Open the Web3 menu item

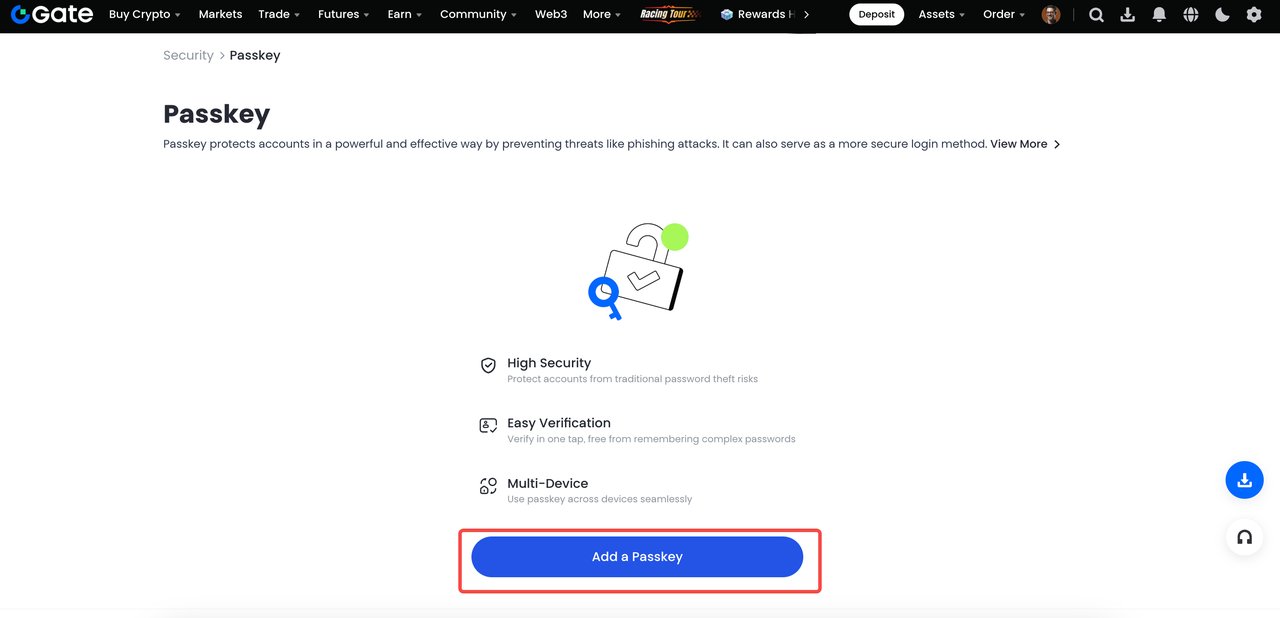pyautogui.click(x=551, y=15)
